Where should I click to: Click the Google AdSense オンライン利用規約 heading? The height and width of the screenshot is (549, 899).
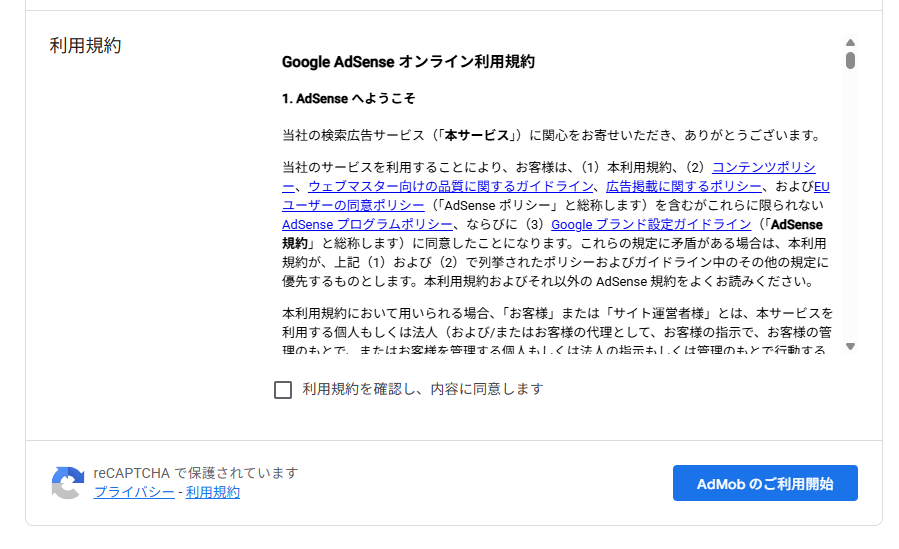408,61
